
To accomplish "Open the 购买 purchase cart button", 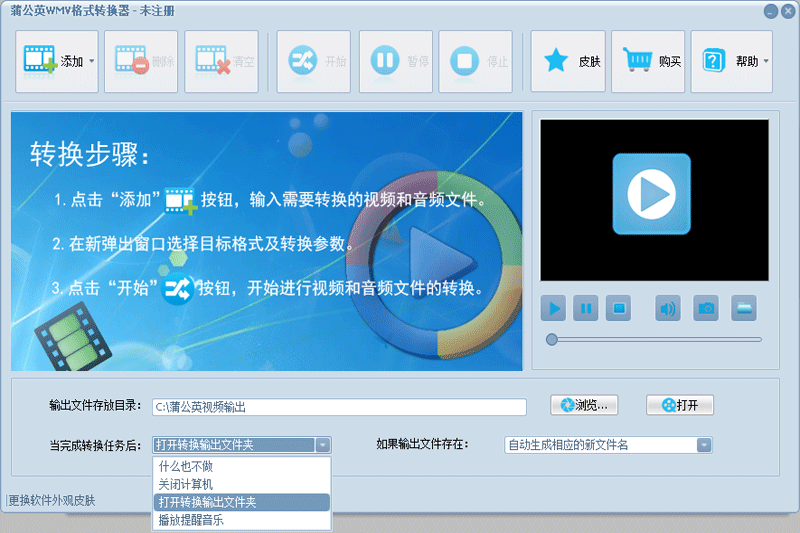I will 648,61.
